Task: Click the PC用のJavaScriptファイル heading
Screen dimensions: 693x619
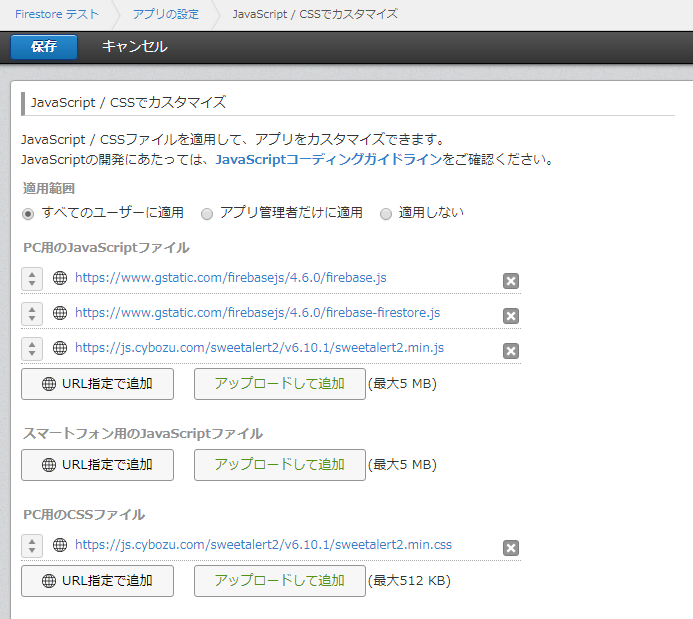Action: 106,247
